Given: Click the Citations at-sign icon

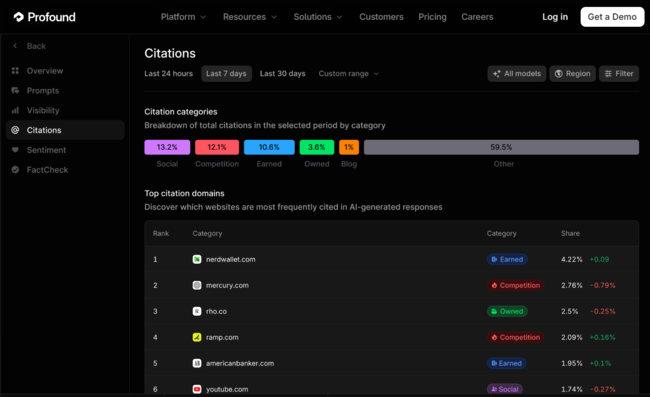Looking at the screenshot, I should (15, 130).
